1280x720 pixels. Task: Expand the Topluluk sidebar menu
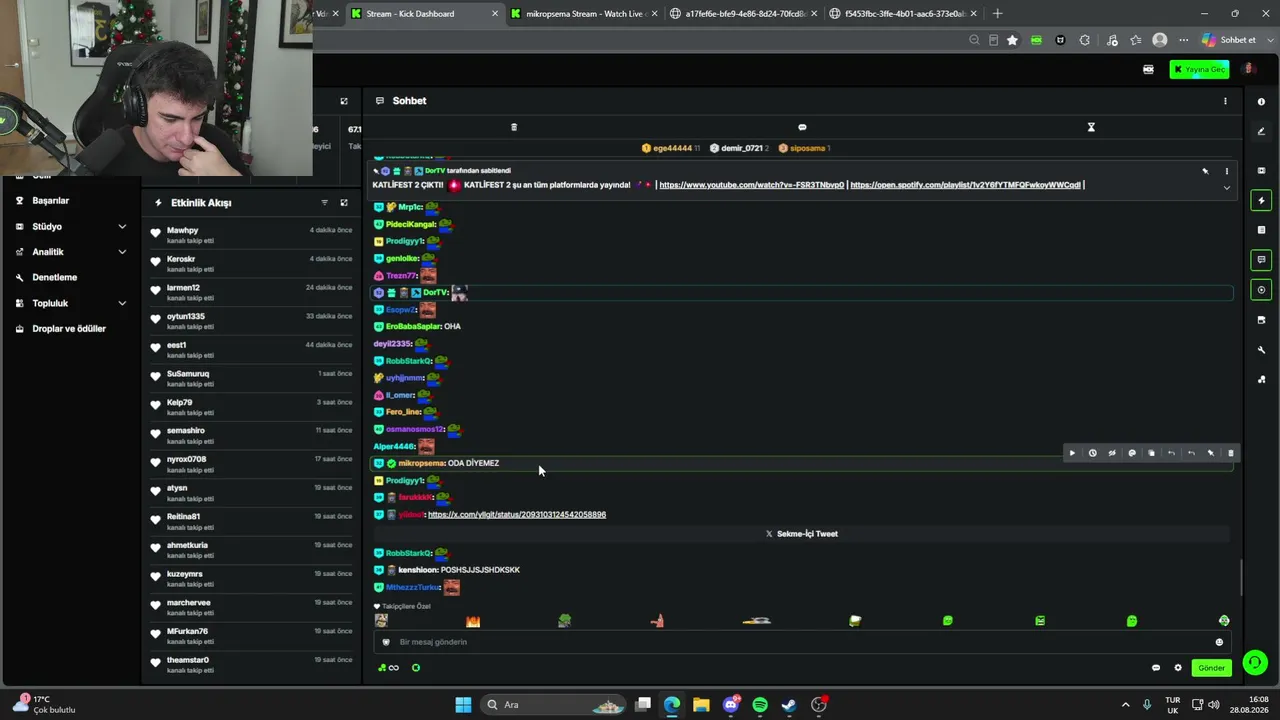click(x=72, y=303)
